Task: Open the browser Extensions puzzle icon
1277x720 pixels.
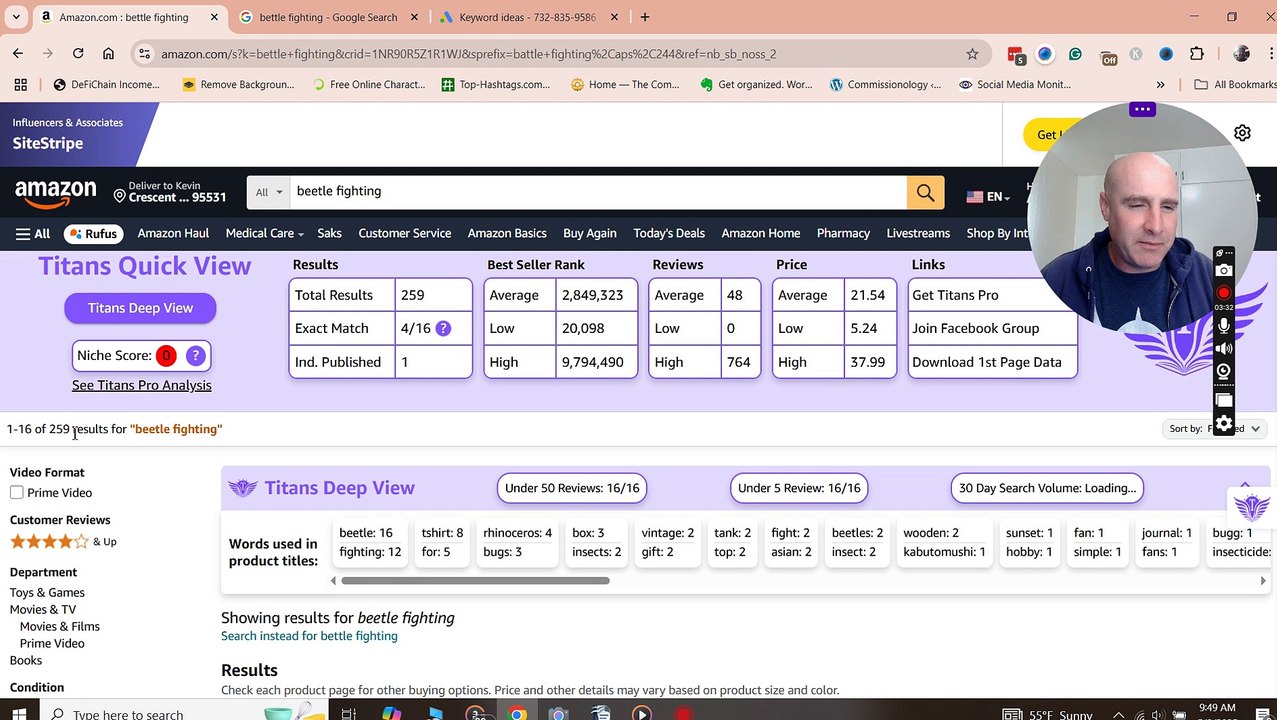Action: [1197, 54]
